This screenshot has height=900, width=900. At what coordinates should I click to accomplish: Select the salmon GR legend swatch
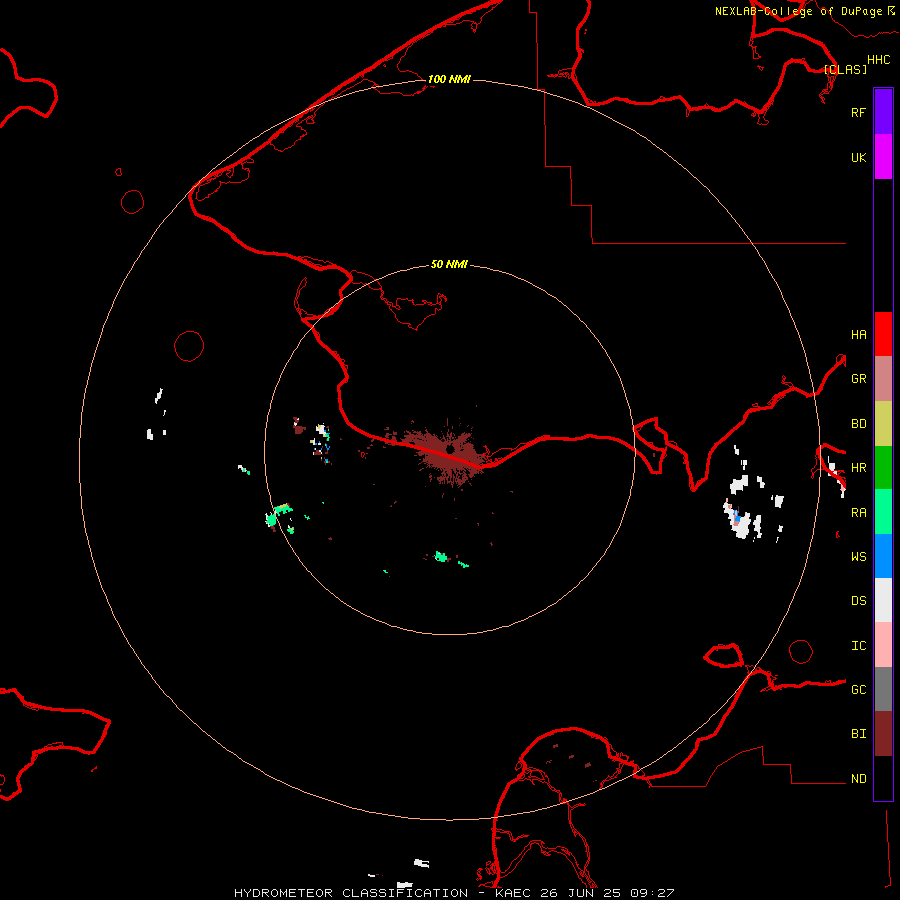coord(883,379)
